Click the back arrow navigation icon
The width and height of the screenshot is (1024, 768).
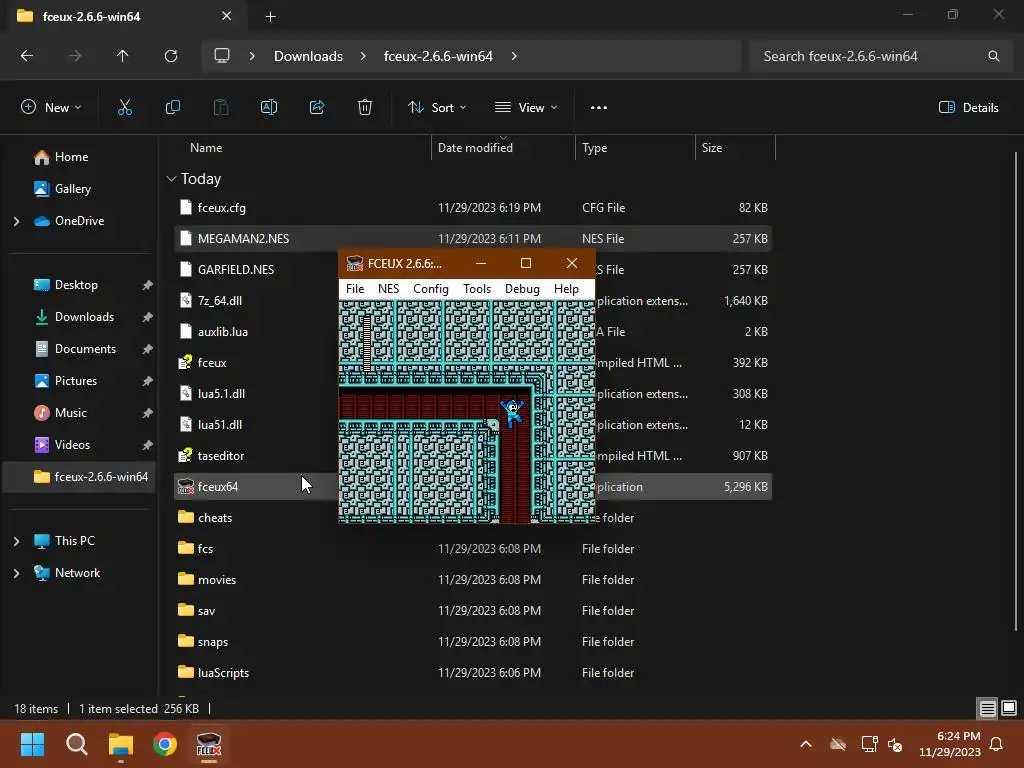(x=27, y=56)
